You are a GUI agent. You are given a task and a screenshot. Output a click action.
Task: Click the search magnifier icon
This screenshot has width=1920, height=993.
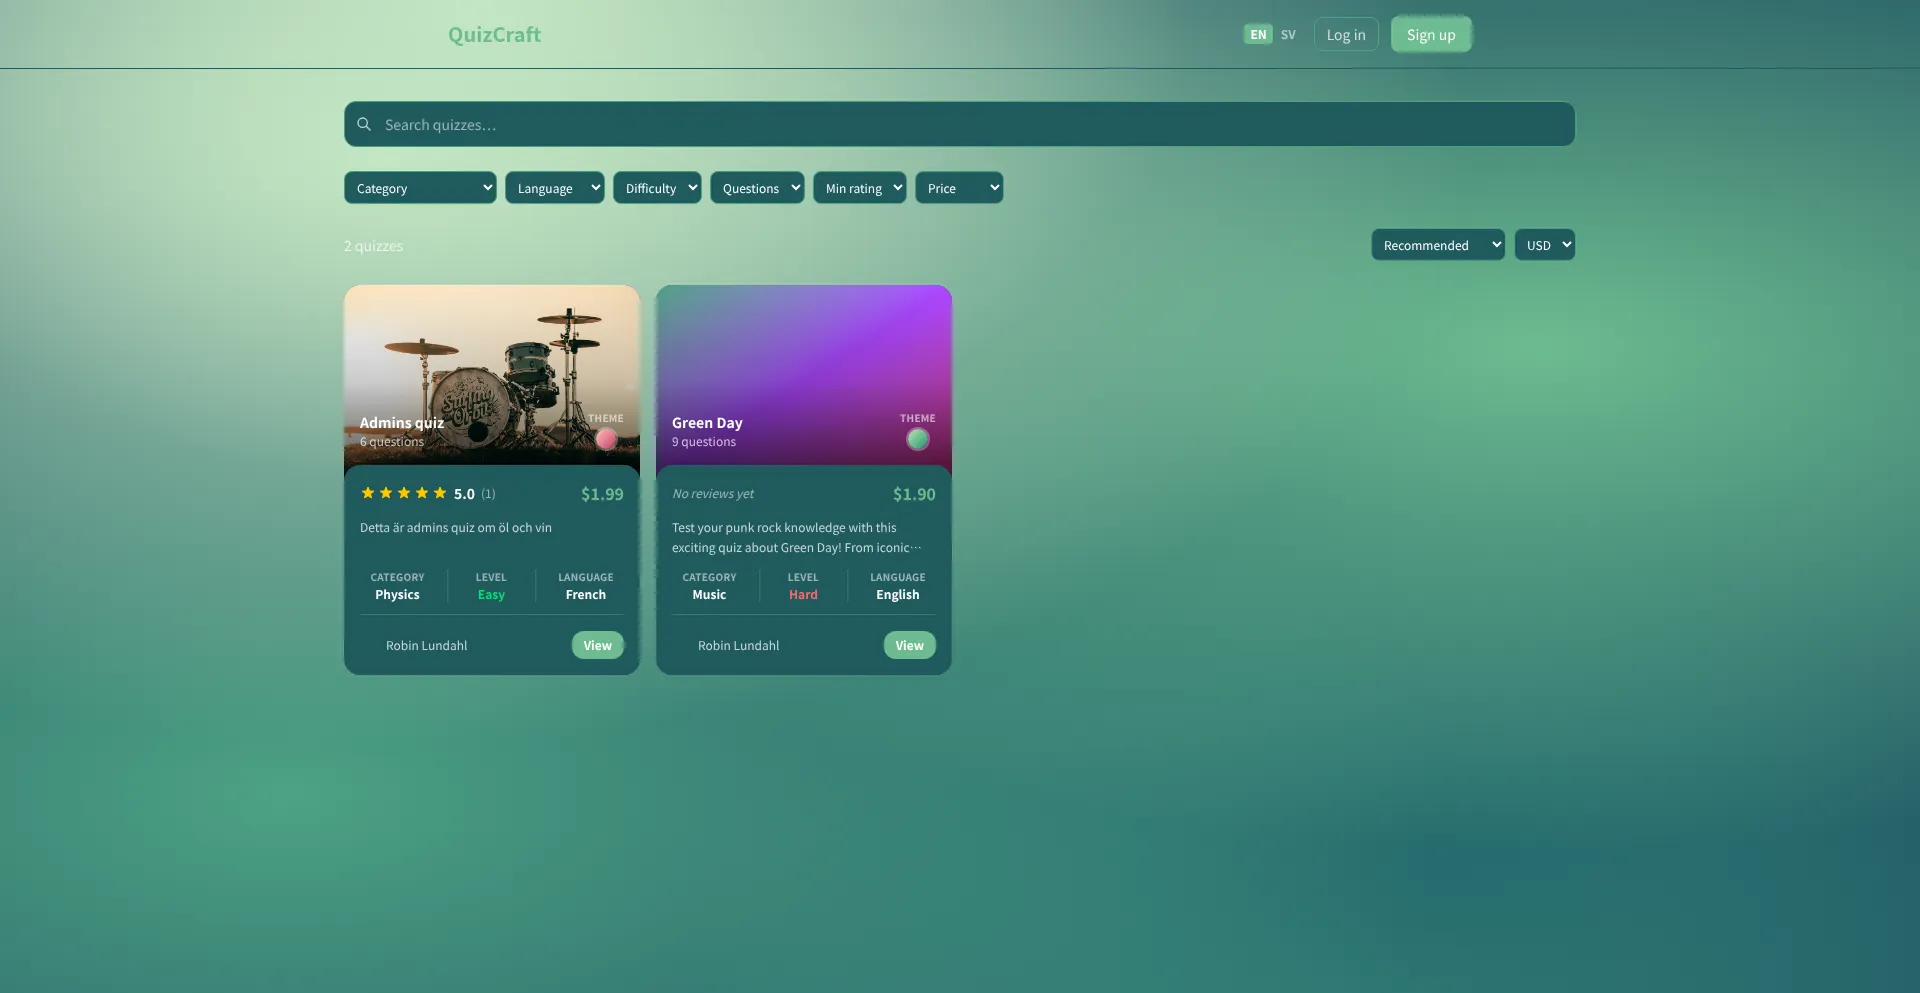[364, 124]
